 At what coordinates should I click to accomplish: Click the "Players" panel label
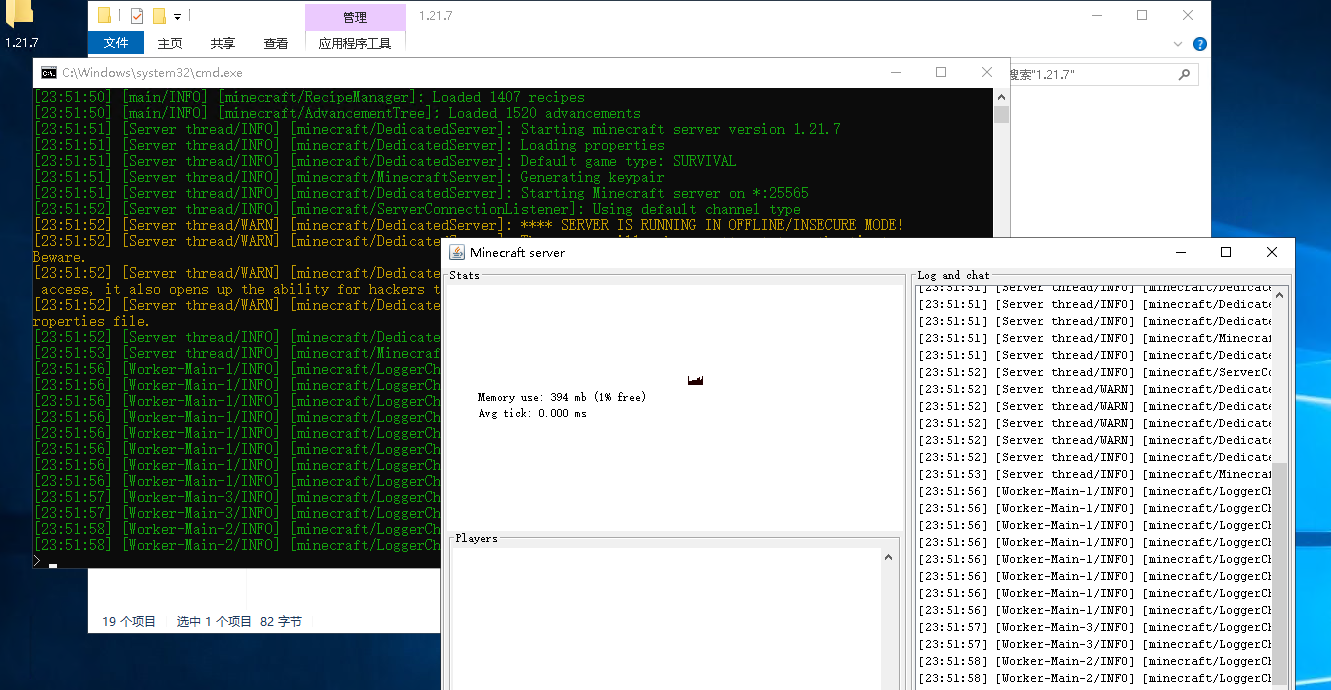(x=476, y=538)
